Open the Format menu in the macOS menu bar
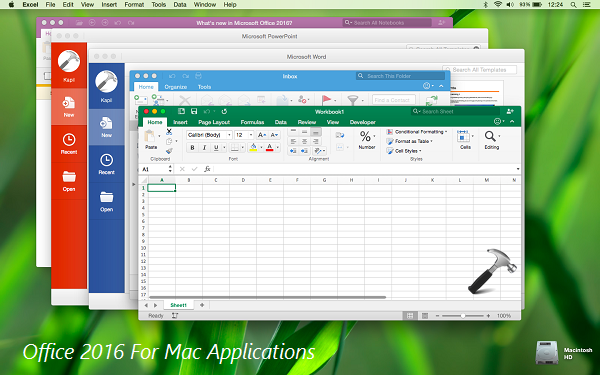Image resolution: width=600 pixels, height=375 pixels. coord(134,5)
